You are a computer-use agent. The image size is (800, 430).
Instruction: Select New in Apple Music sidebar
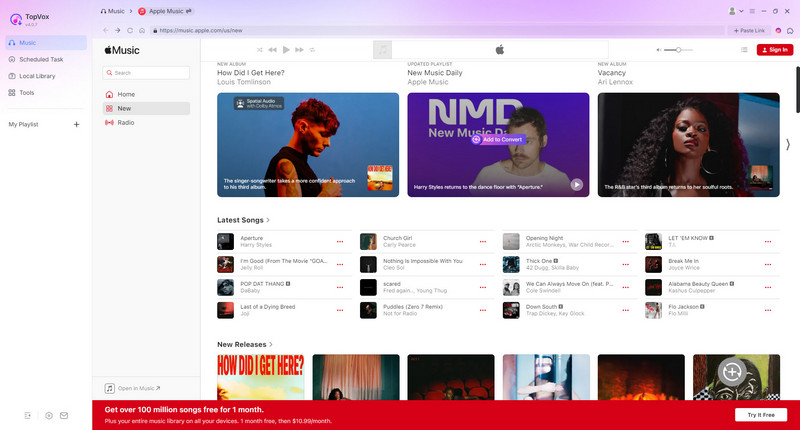(x=146, y=108)
